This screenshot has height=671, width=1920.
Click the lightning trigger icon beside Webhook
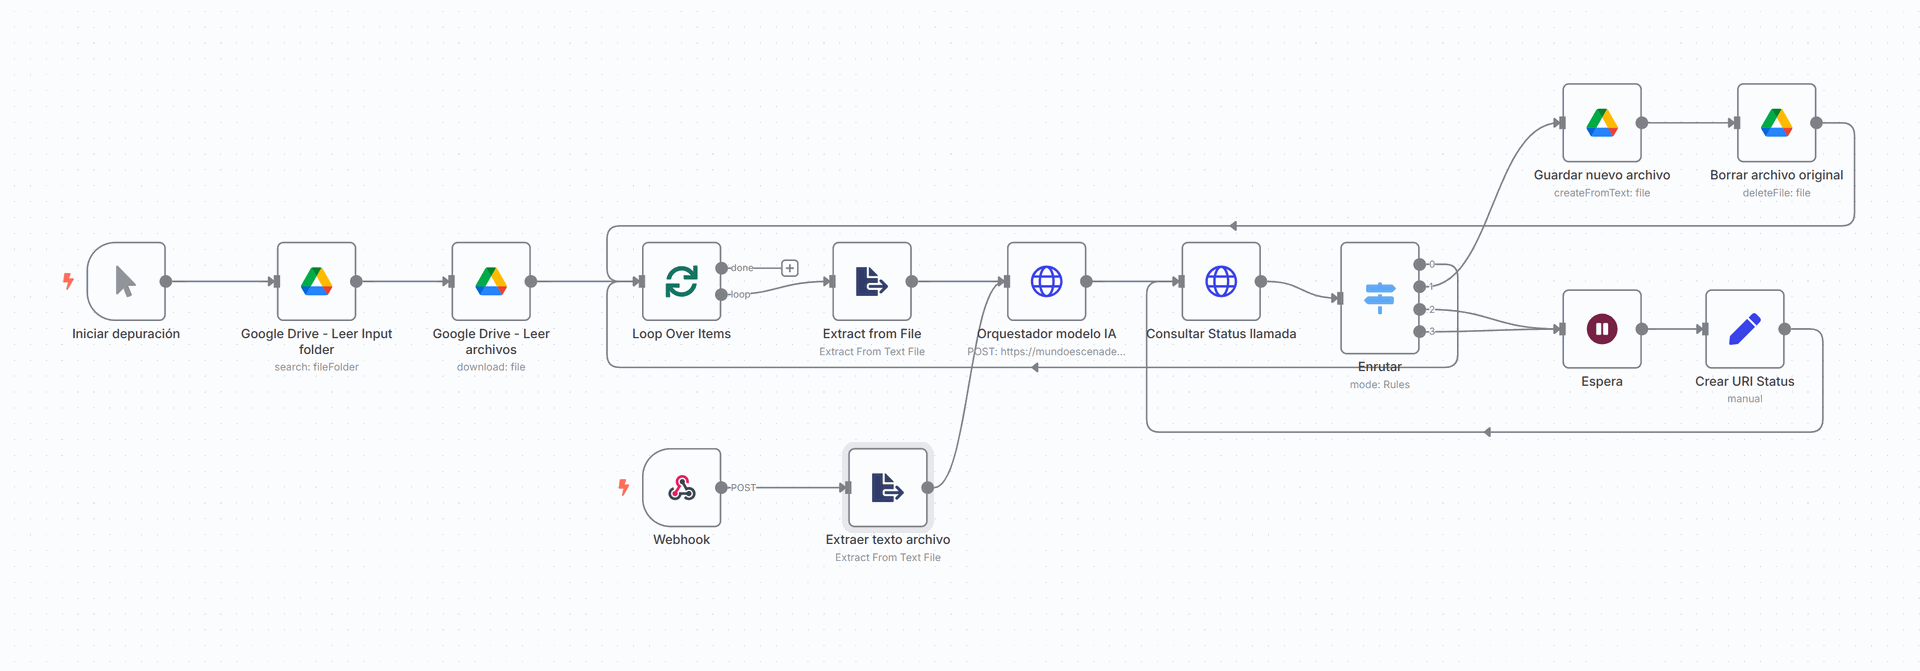click(x=624, y=487)
